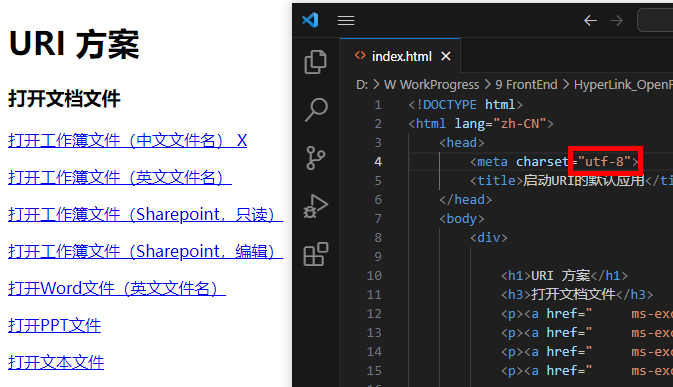The image size is (673, 387).
Task: Open the Extensions view
Action: tap(316, 254)
